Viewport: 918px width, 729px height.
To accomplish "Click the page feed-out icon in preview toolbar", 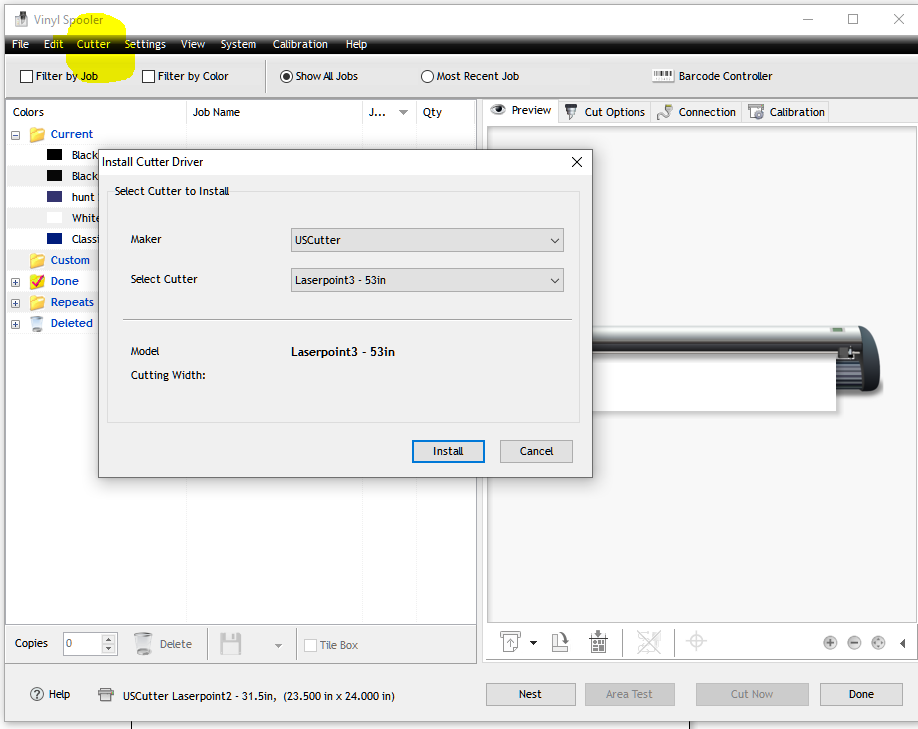I will coord(510,642).
